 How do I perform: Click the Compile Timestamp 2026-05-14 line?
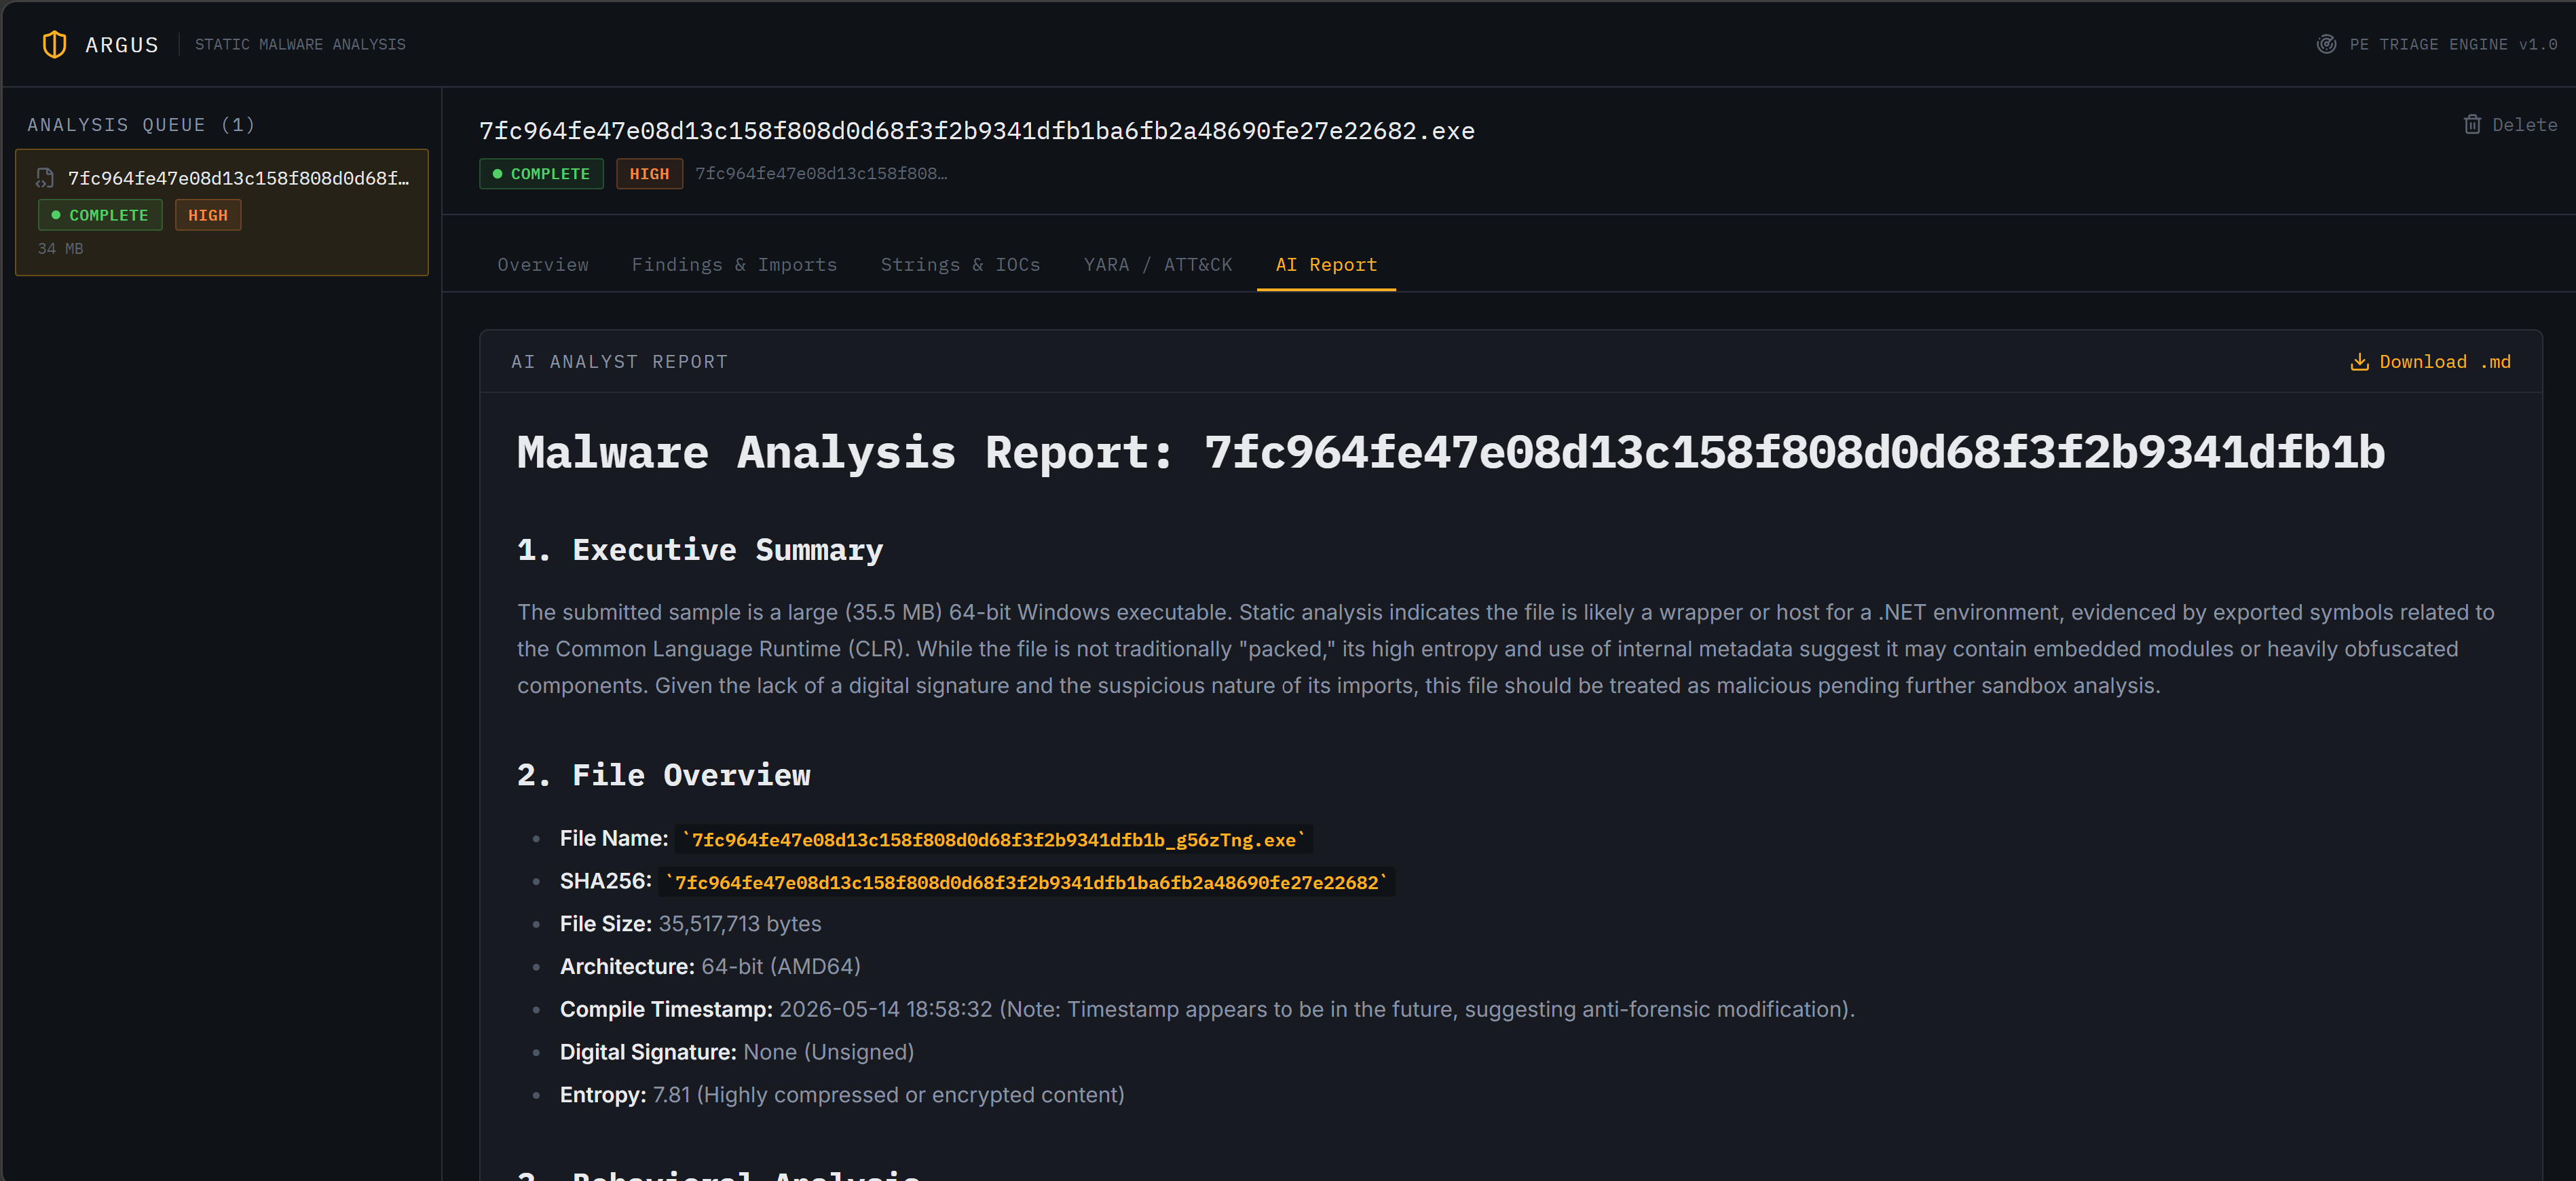(x=1207, y=1009)
